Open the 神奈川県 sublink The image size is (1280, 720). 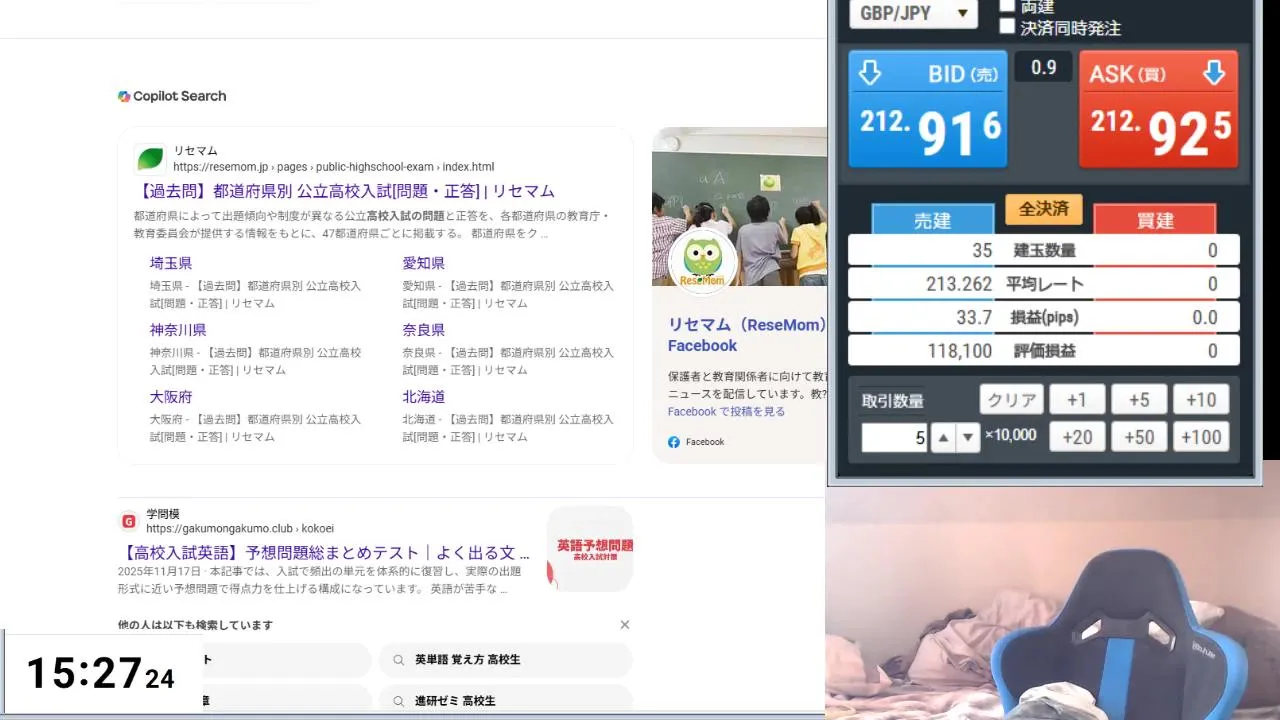(x=178, y=330)
